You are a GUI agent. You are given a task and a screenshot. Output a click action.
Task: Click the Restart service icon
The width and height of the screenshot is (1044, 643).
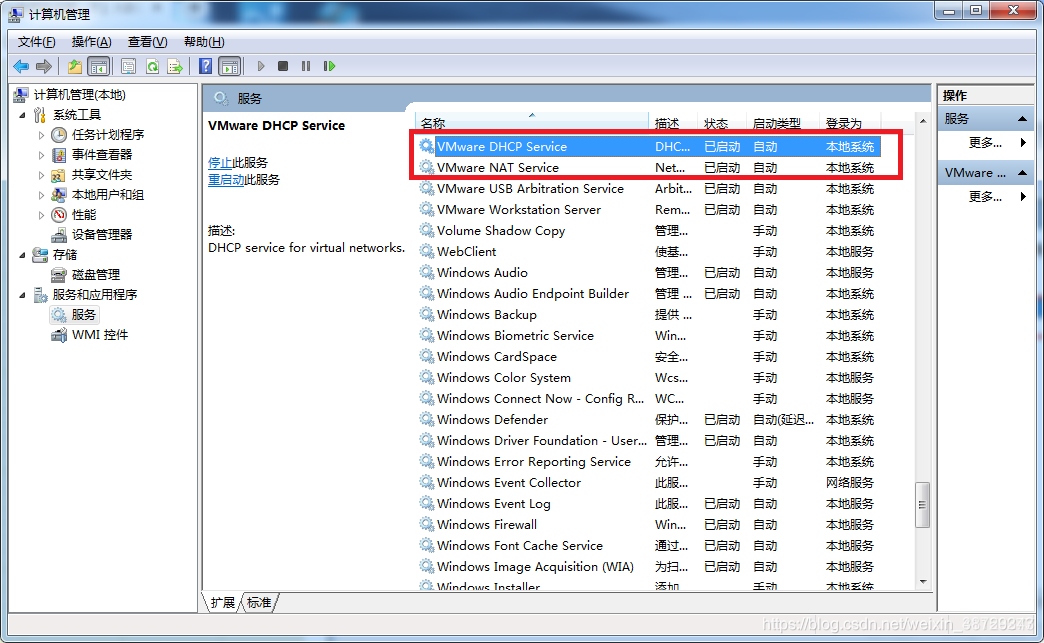[329, 66]
